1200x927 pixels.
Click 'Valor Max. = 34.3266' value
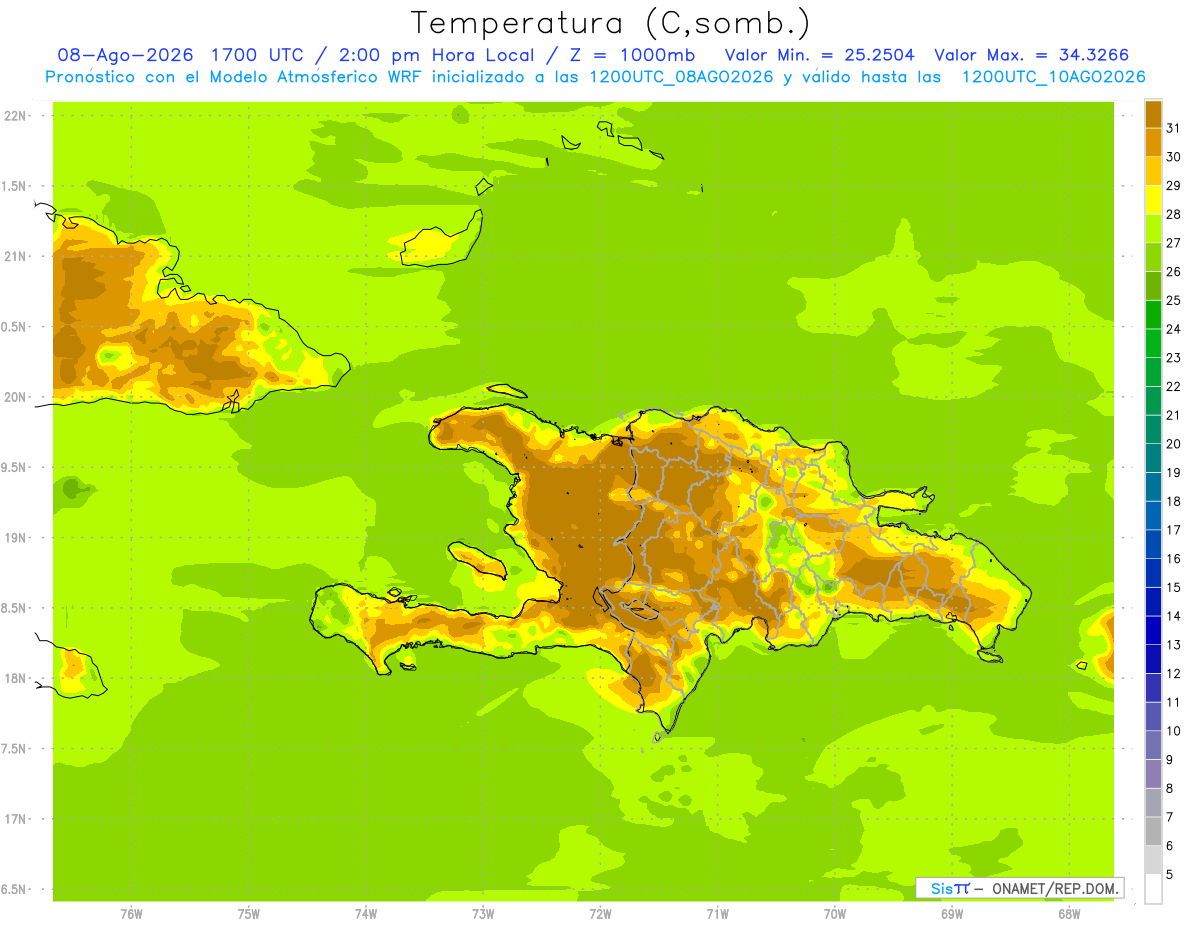(x=1032, y=55)
